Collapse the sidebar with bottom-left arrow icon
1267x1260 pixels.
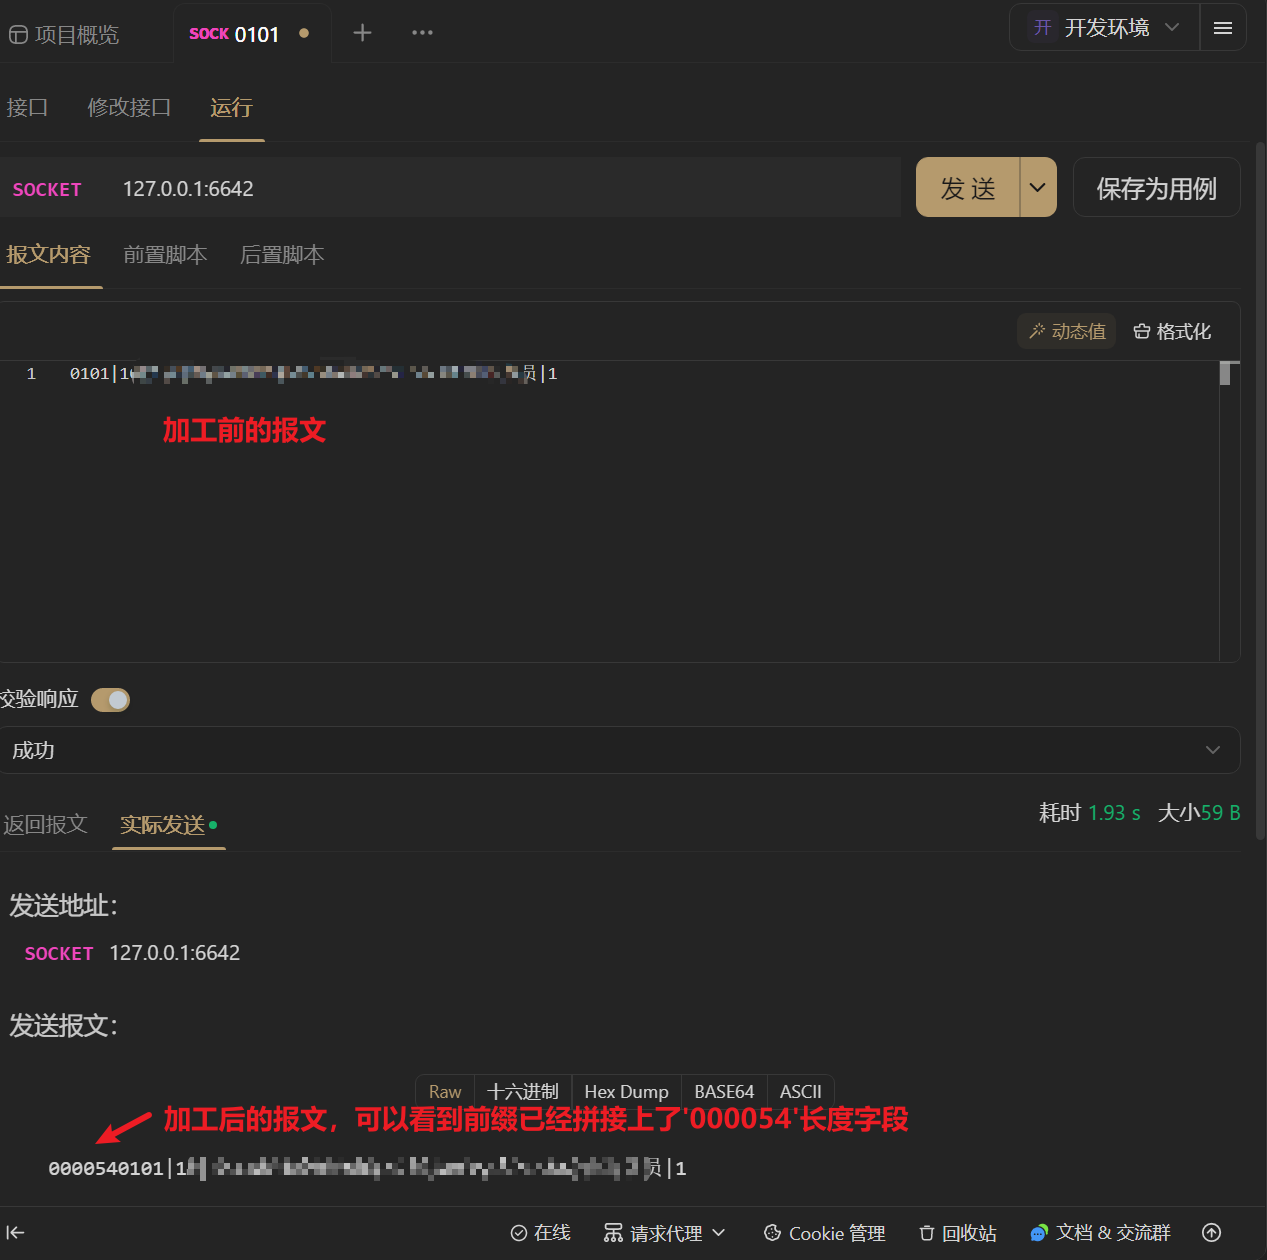15,1233
